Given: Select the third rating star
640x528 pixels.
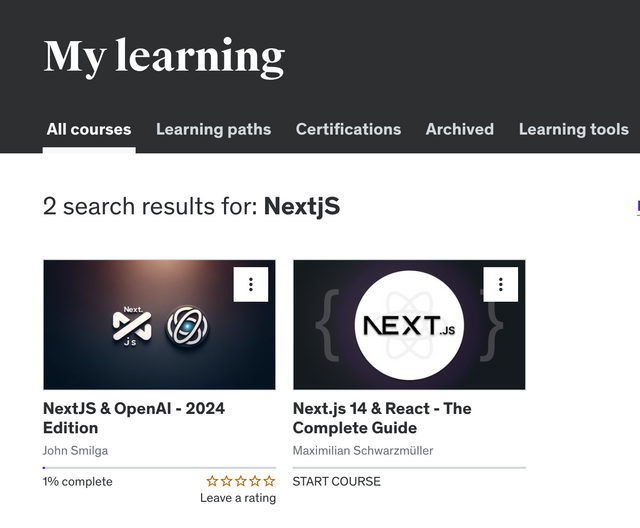Looking at the screenshot, I should point(240,481).
